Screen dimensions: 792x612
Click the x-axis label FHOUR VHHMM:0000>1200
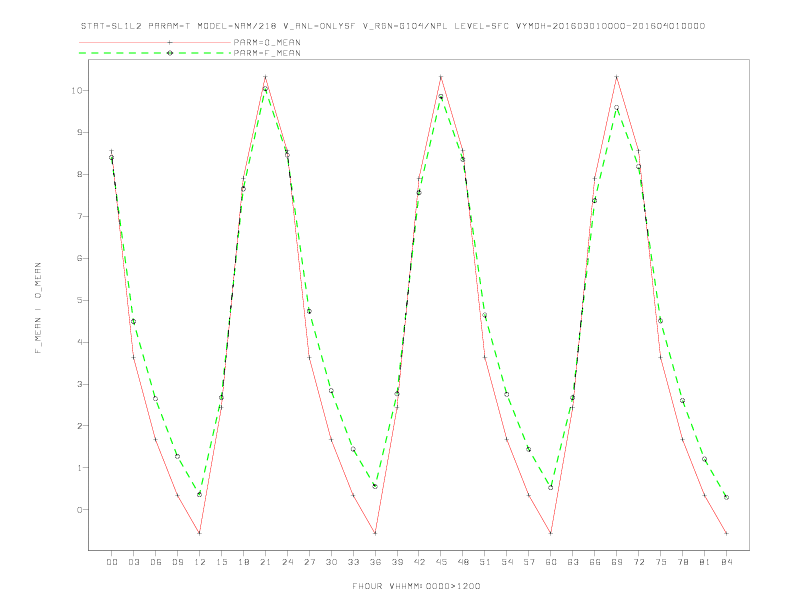416,586
